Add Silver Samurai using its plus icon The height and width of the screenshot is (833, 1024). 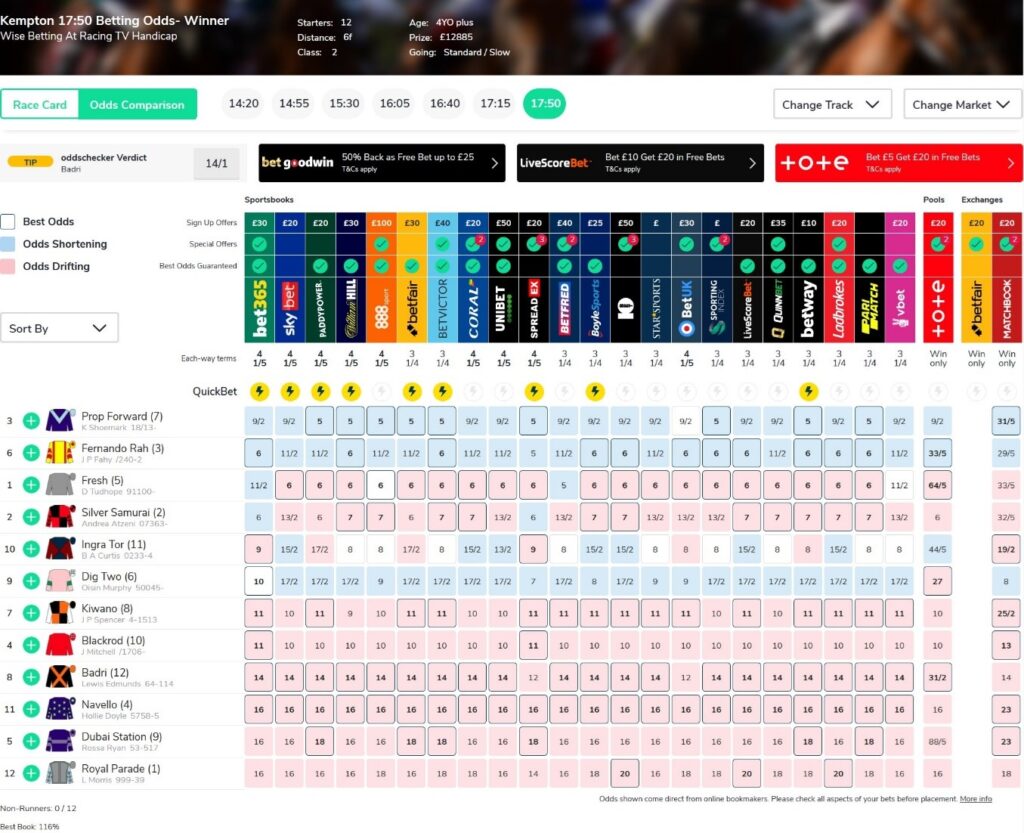coord(31,517)
